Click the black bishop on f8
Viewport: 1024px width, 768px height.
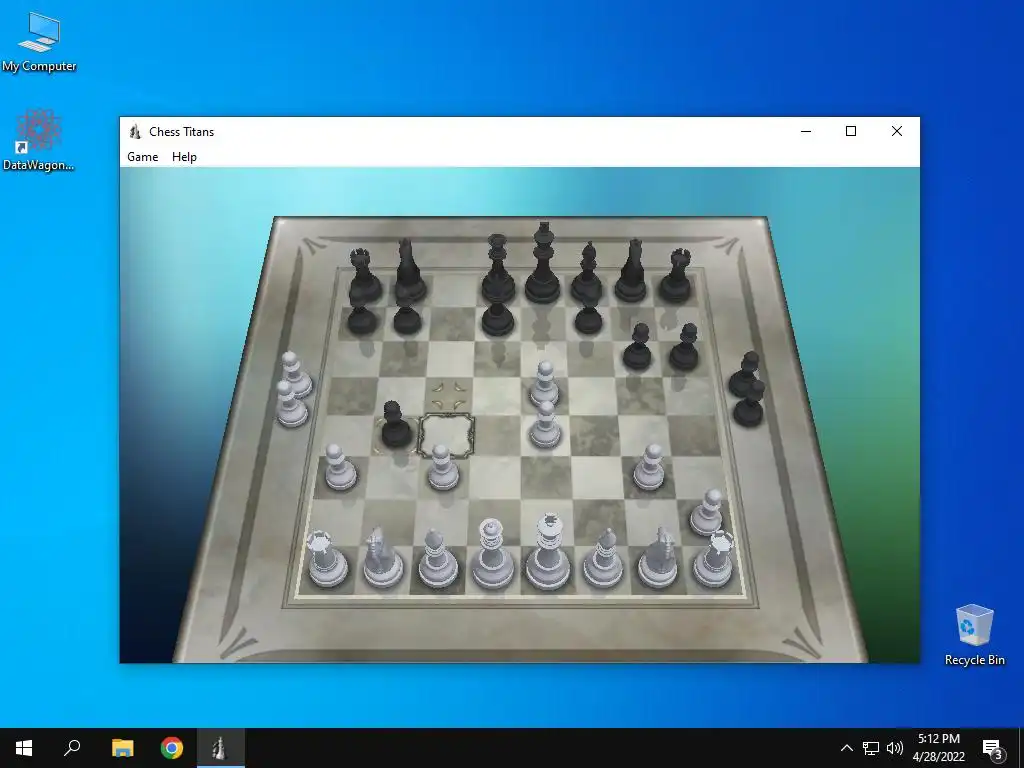click(587, 272)
